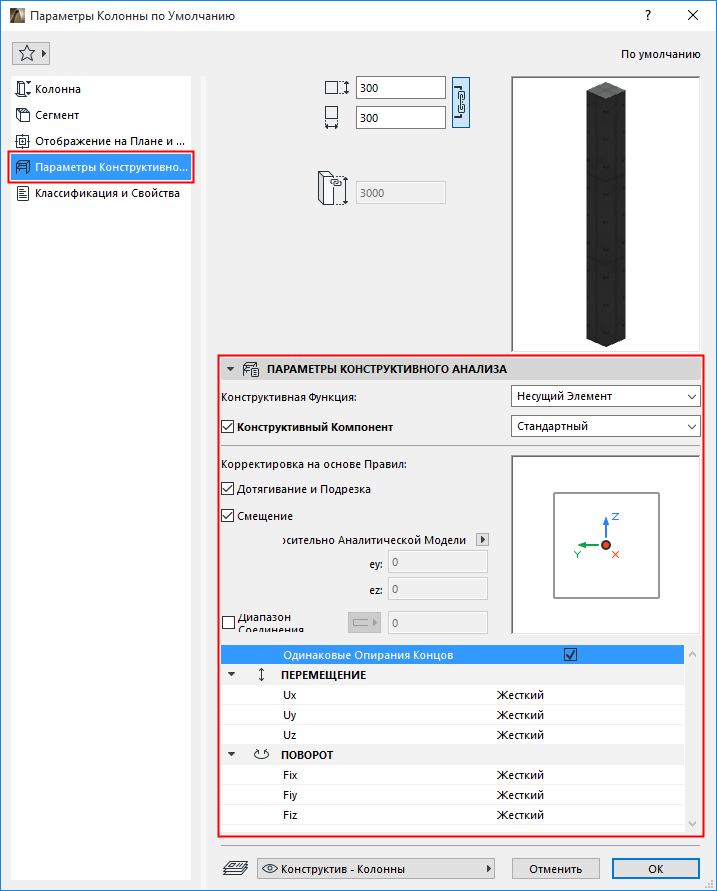Uncheck Конструктивный Компонент checkbox
The height and width of the screenshot is (891, 717).
click(x=227, y=427)
